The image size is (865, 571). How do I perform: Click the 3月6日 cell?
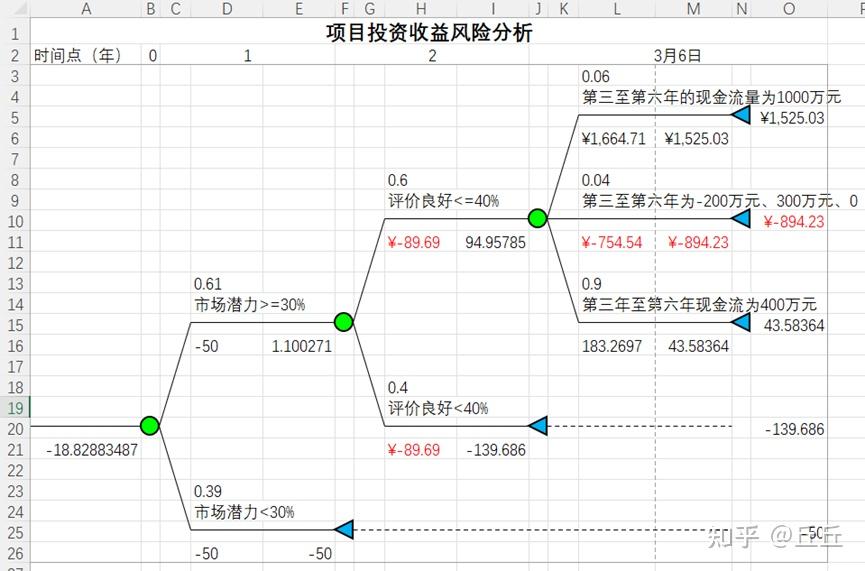pyautogui.click(x=677, y=56)
